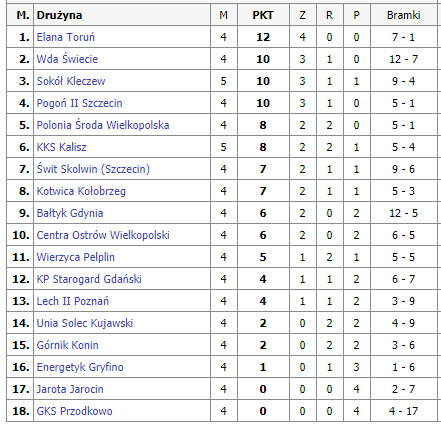
Task: Click the Wda Świecie team link
Action: tap(67, 59)
